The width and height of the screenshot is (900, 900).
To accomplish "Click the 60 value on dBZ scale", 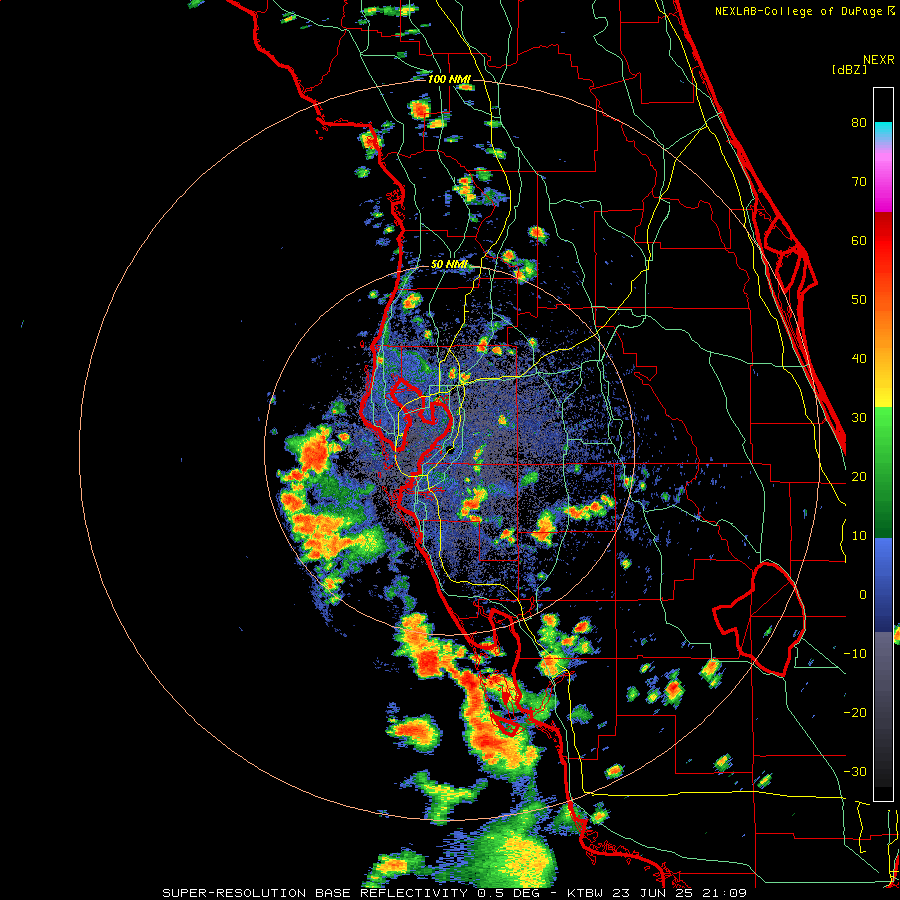I will coord(859,240).
